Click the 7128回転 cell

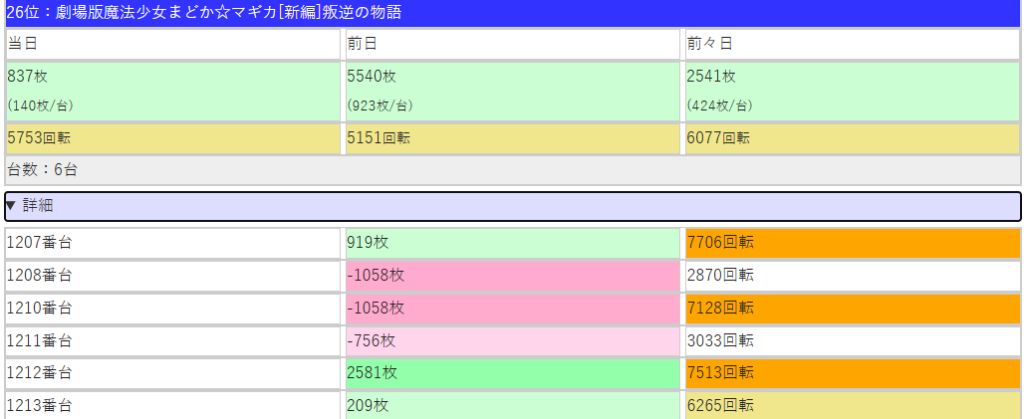(x=852, y=308)
